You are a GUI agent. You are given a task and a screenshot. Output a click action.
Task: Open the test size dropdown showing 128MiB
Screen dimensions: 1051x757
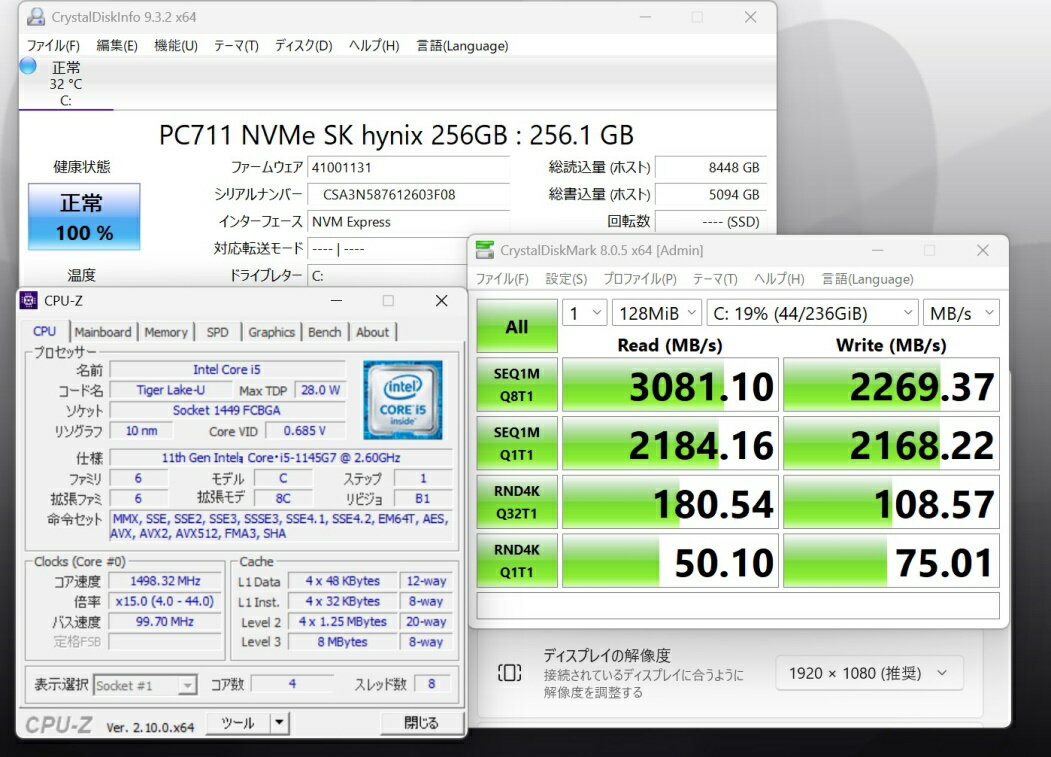(x=658, y=313)
